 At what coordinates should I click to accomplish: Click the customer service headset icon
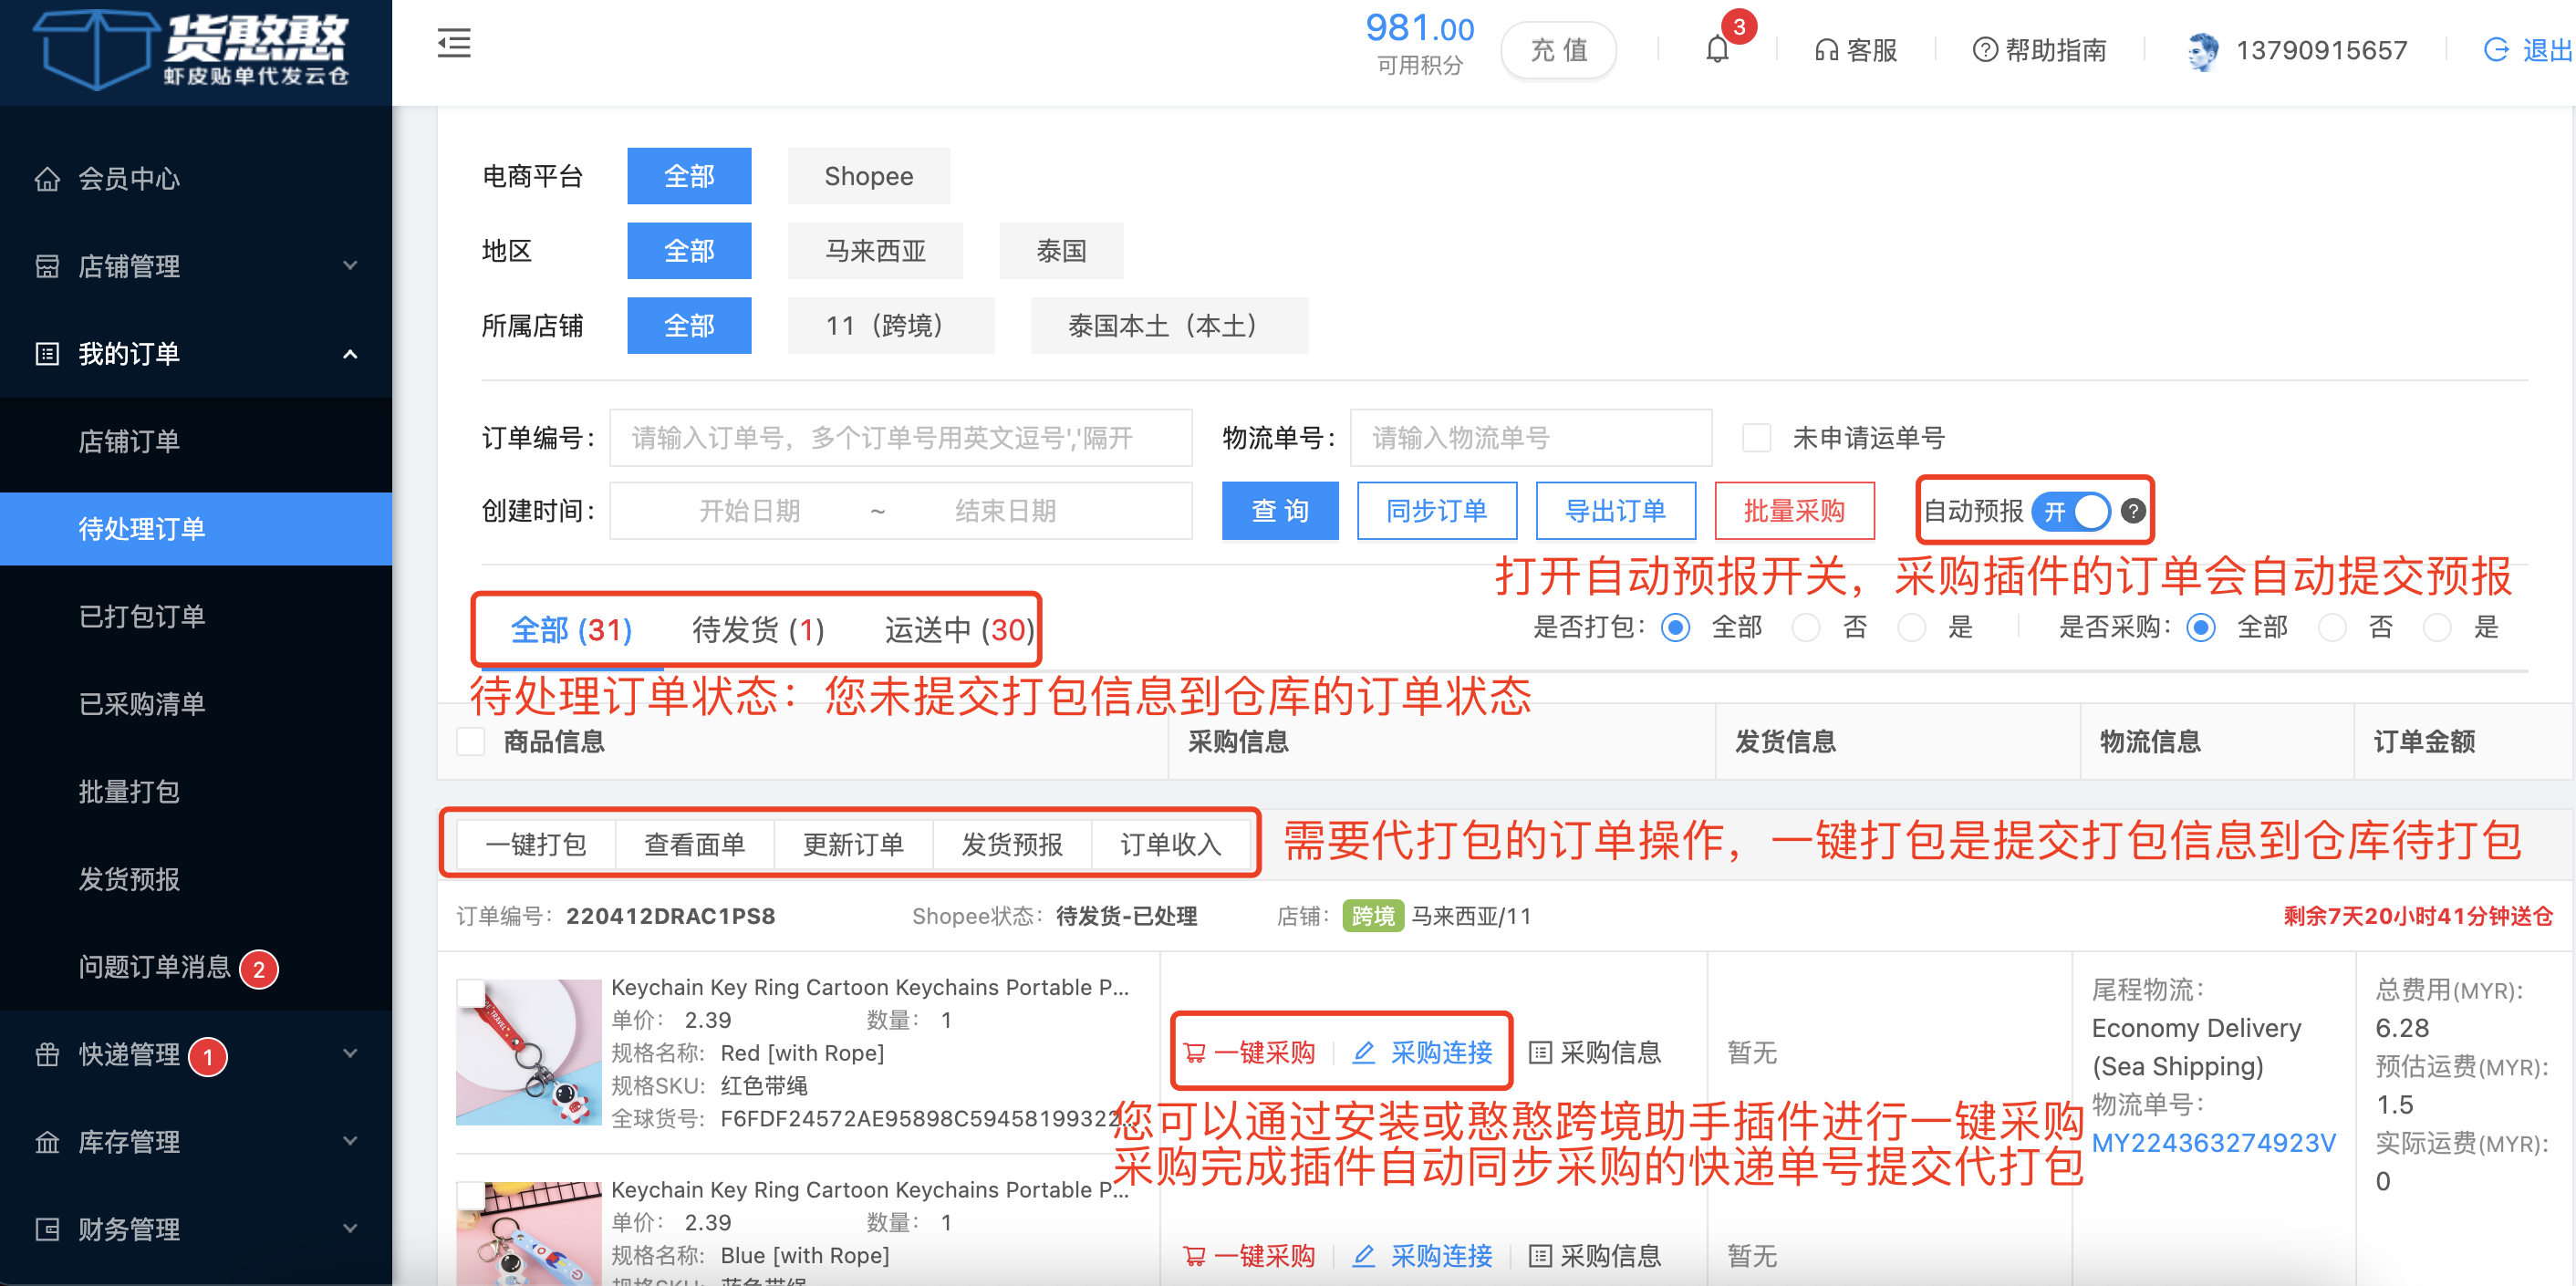(1825, 50)
